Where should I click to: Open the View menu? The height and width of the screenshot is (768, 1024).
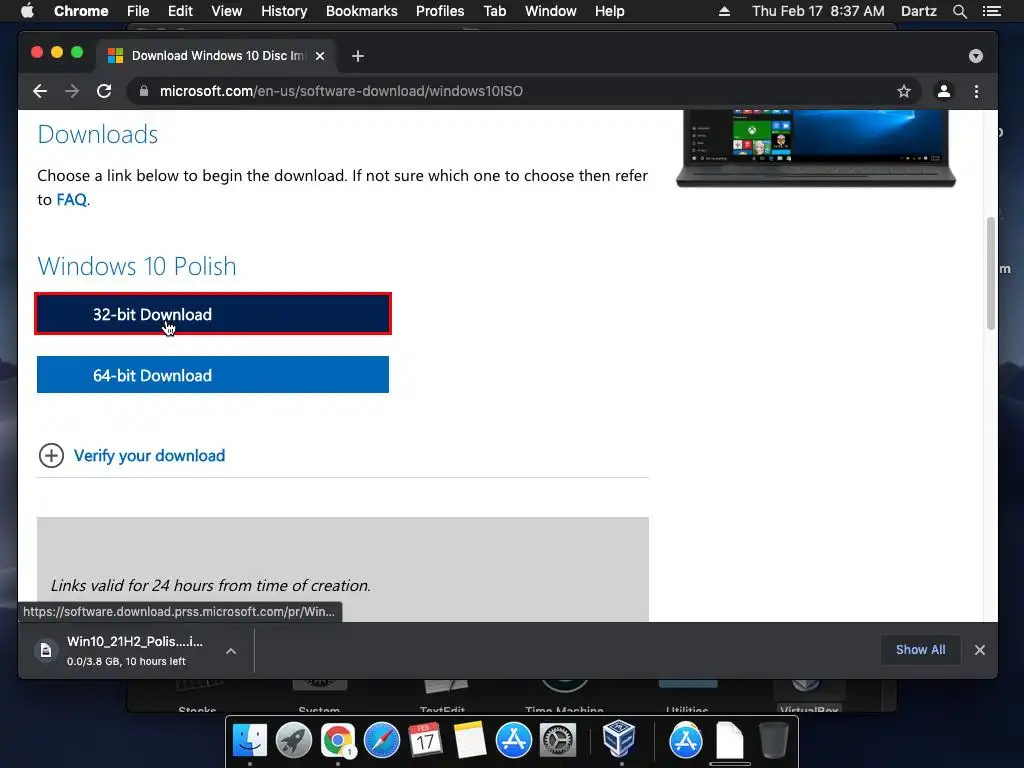(227, 11)
